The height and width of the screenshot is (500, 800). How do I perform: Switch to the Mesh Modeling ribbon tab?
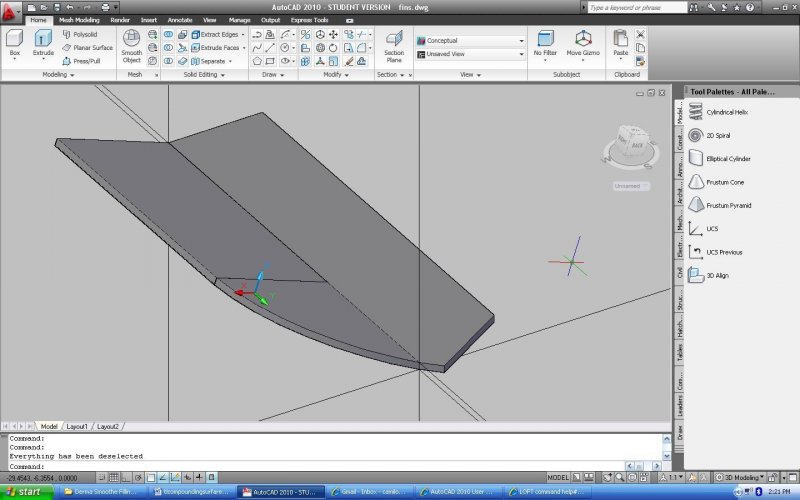tap(78, 19)
